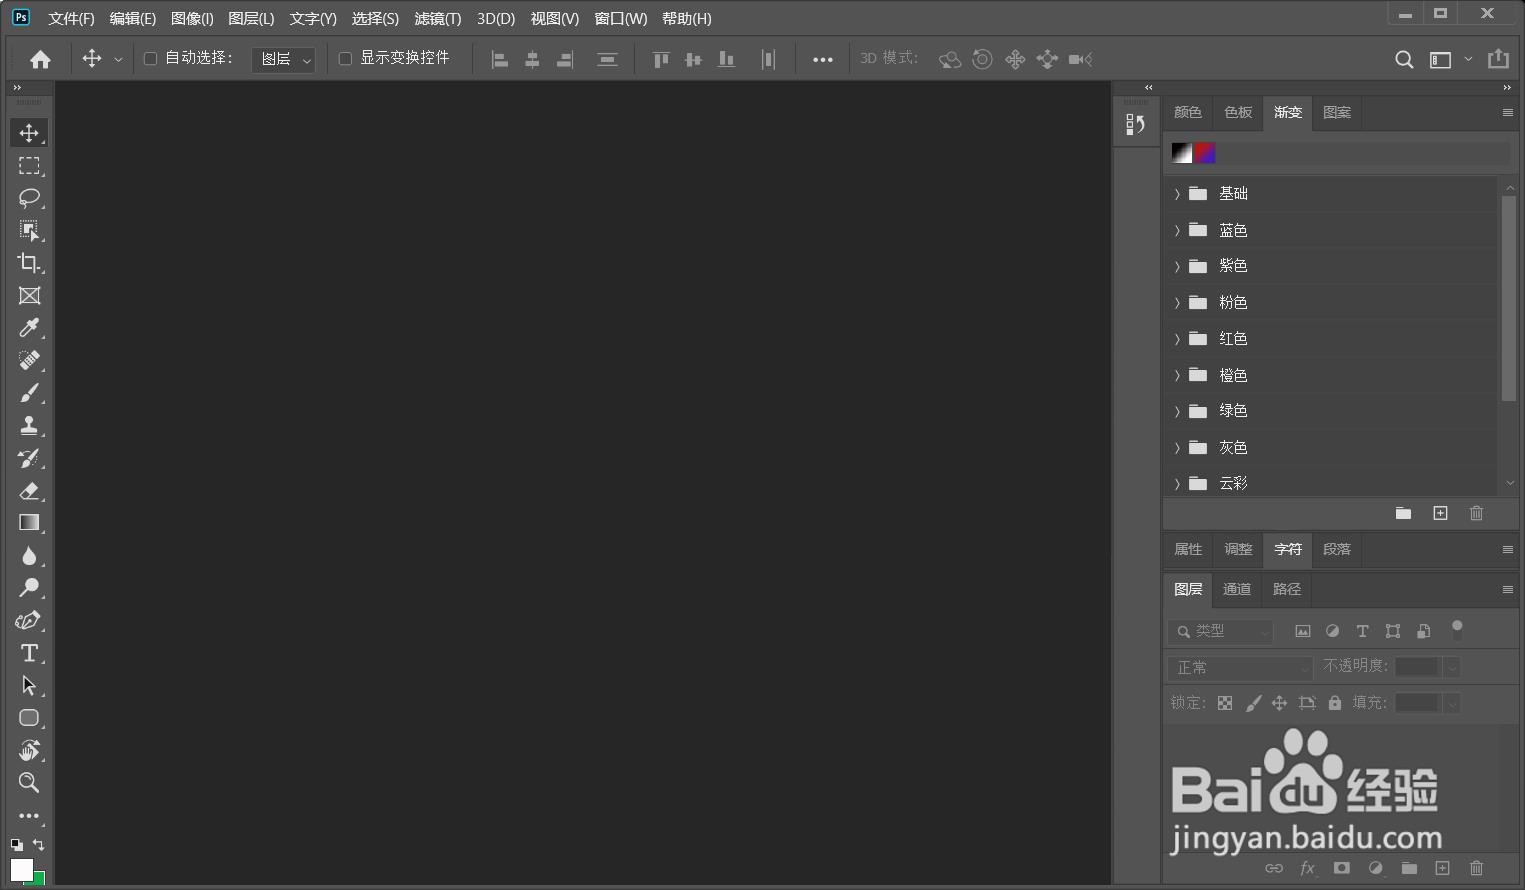Select the Blur tool
This screenshot has width=1525, height=890.
pyautogui.click(x=29, y=556)
